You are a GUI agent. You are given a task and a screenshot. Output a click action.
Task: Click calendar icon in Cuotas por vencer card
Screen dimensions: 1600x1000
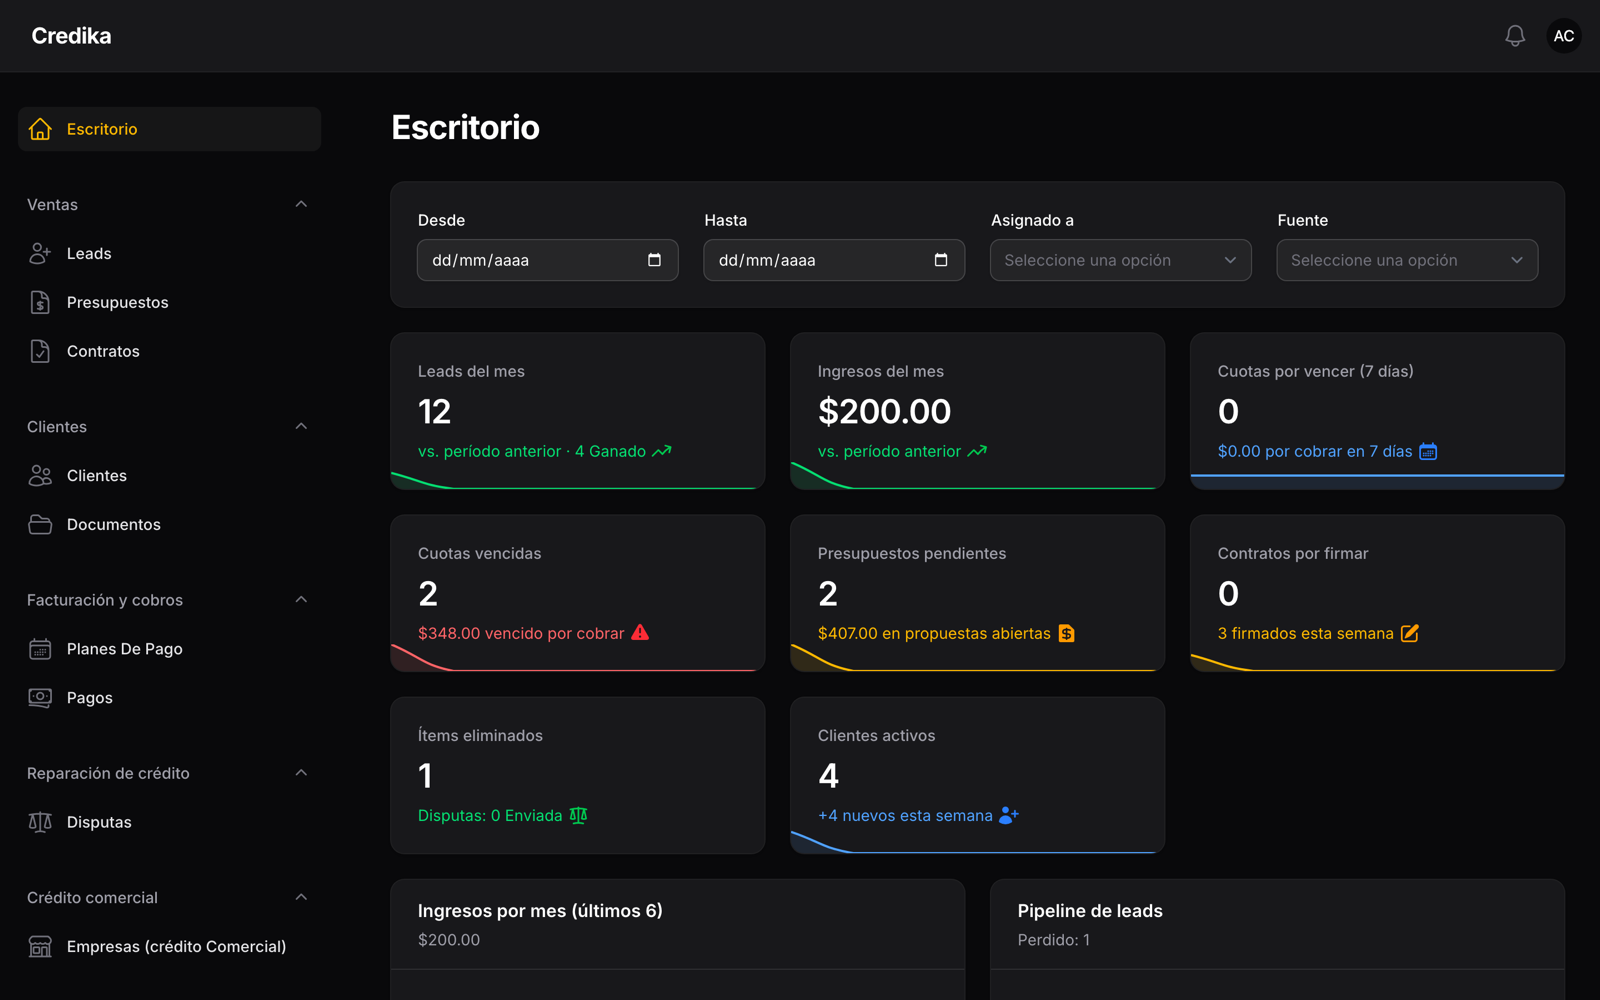click(x=1428, y=451)
